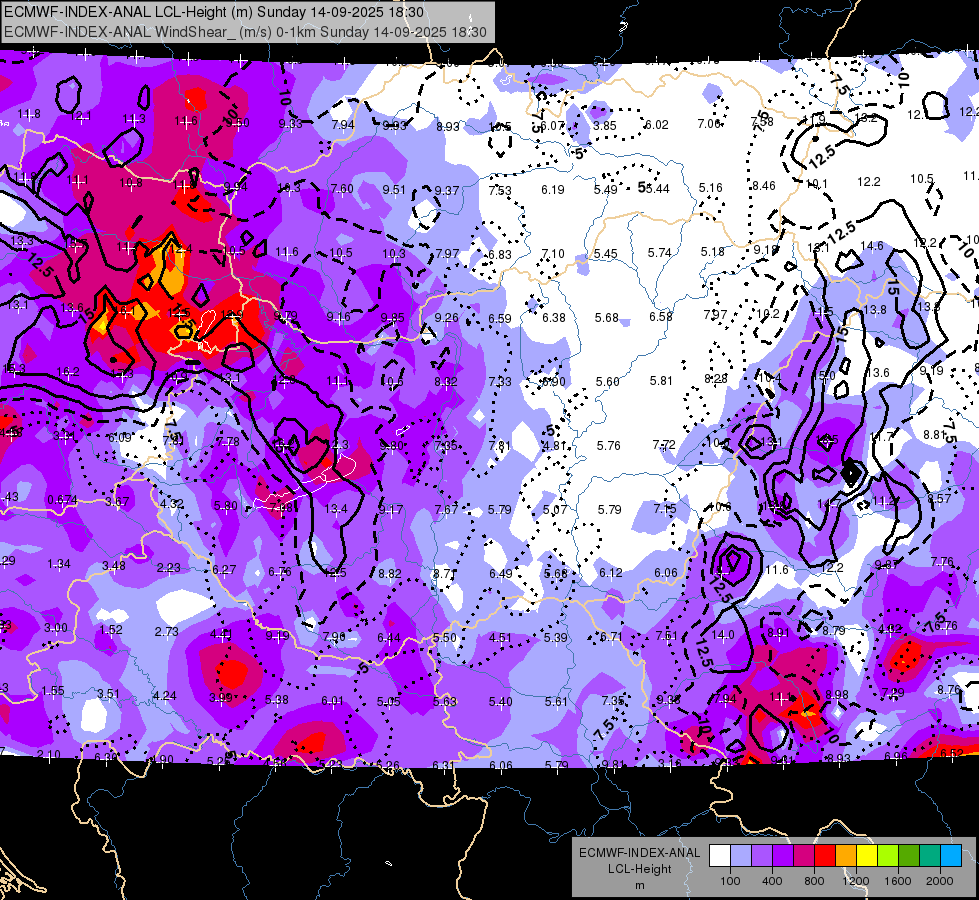This screenshot has width=979, height=900.
Task: Click the wind shear value 14.6
Action: point(872,246)
